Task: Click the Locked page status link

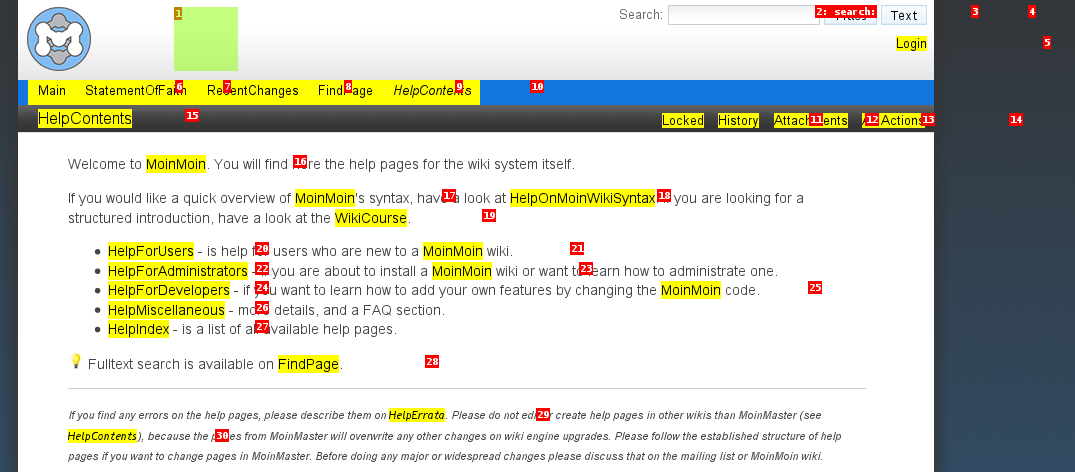Action: click(683, 121)
